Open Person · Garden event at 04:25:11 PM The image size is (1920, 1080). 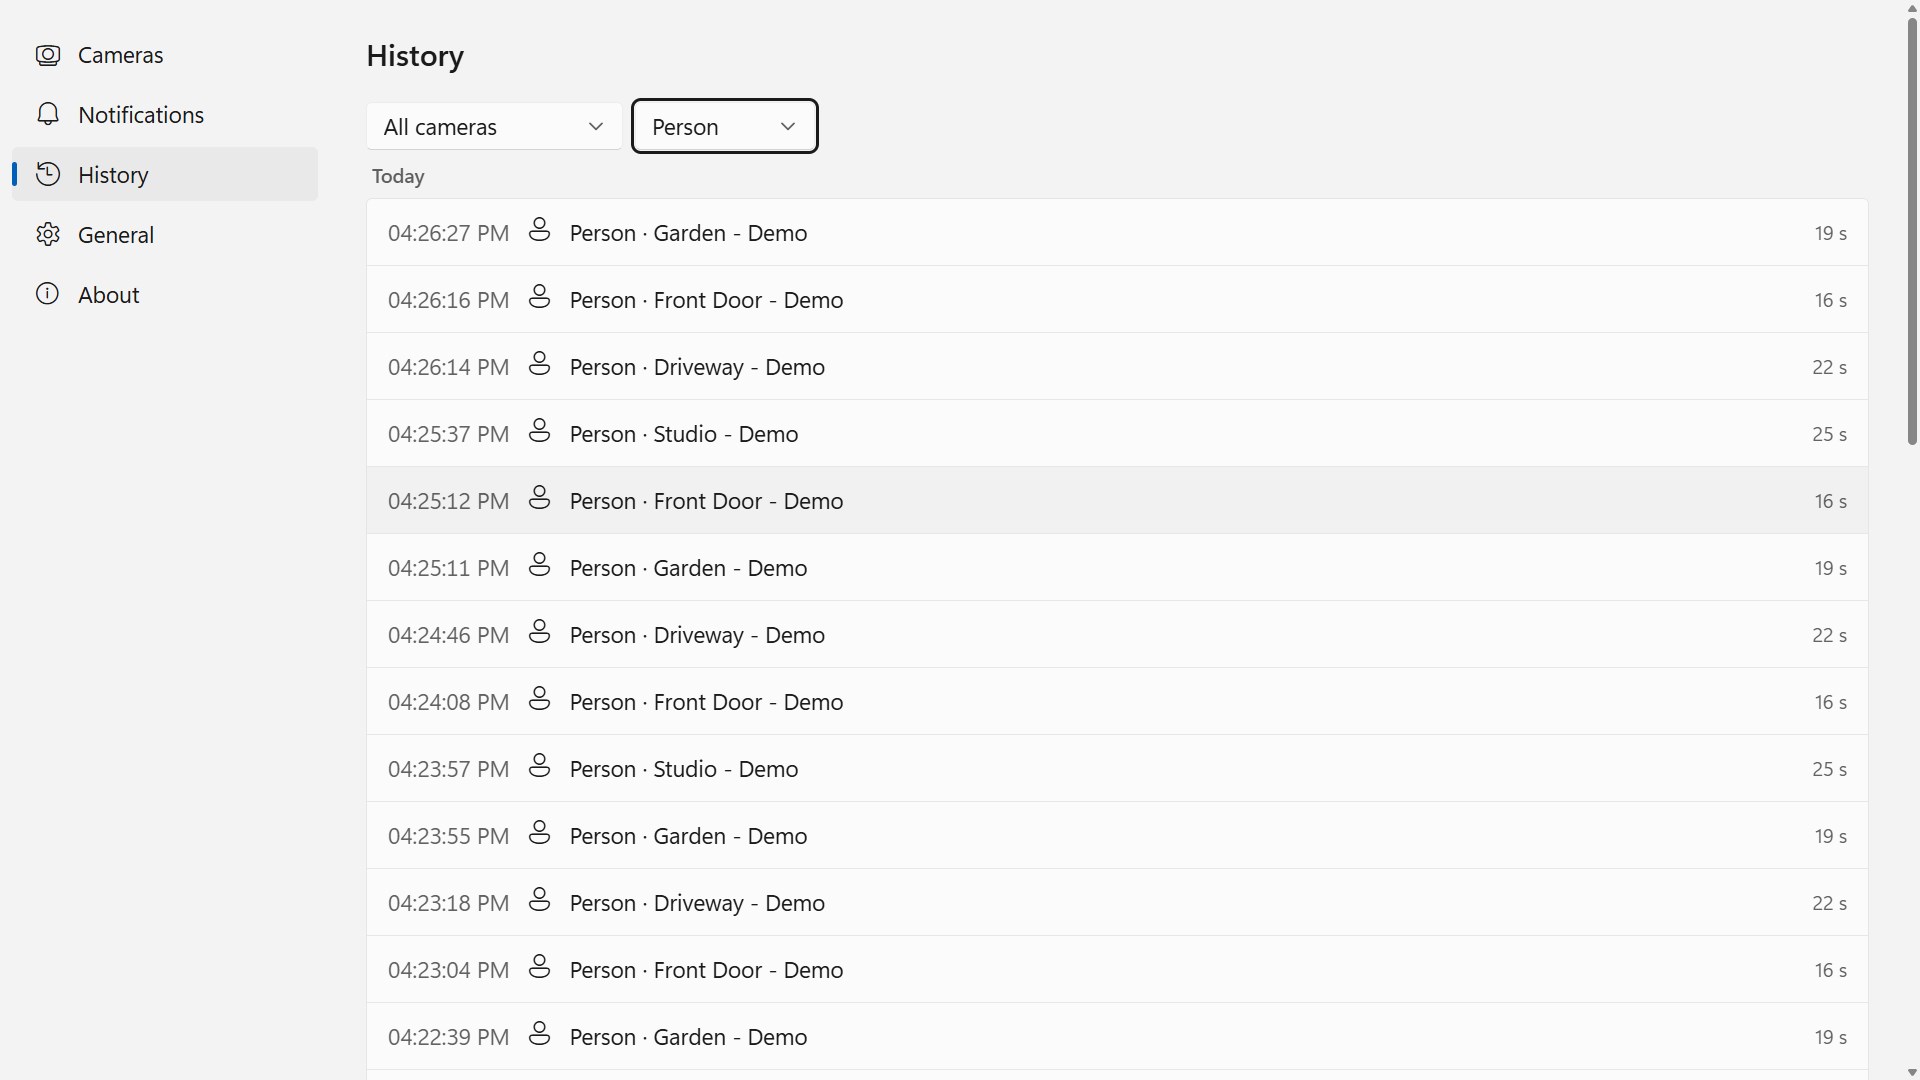[x=1117, y=568]
